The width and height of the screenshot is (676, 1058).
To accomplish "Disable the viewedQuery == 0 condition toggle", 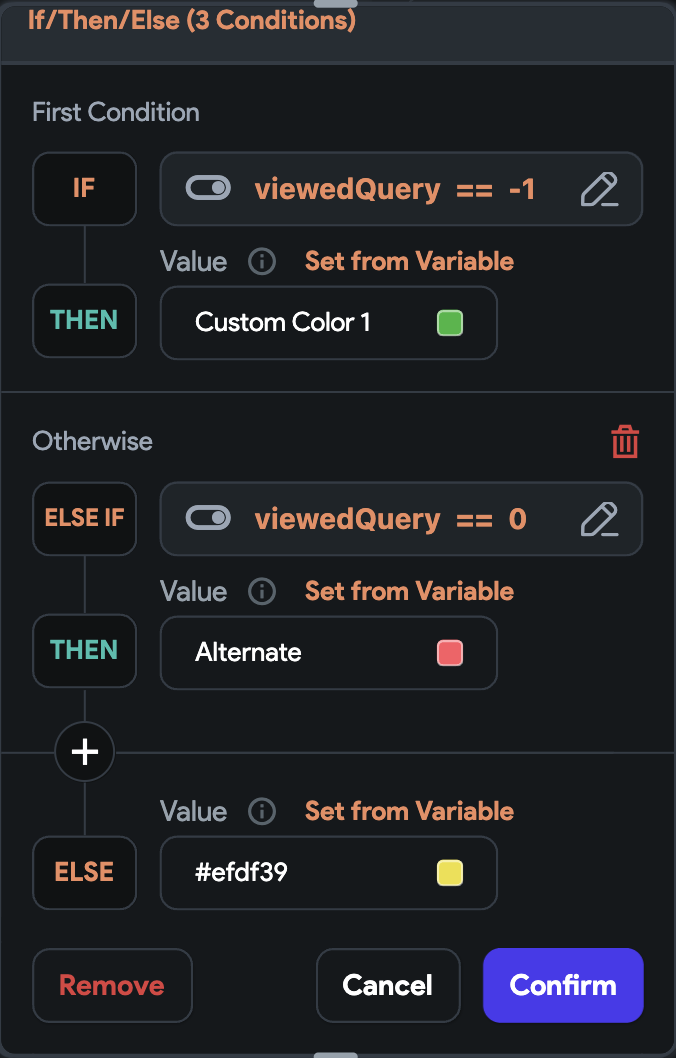I will 210,518.
